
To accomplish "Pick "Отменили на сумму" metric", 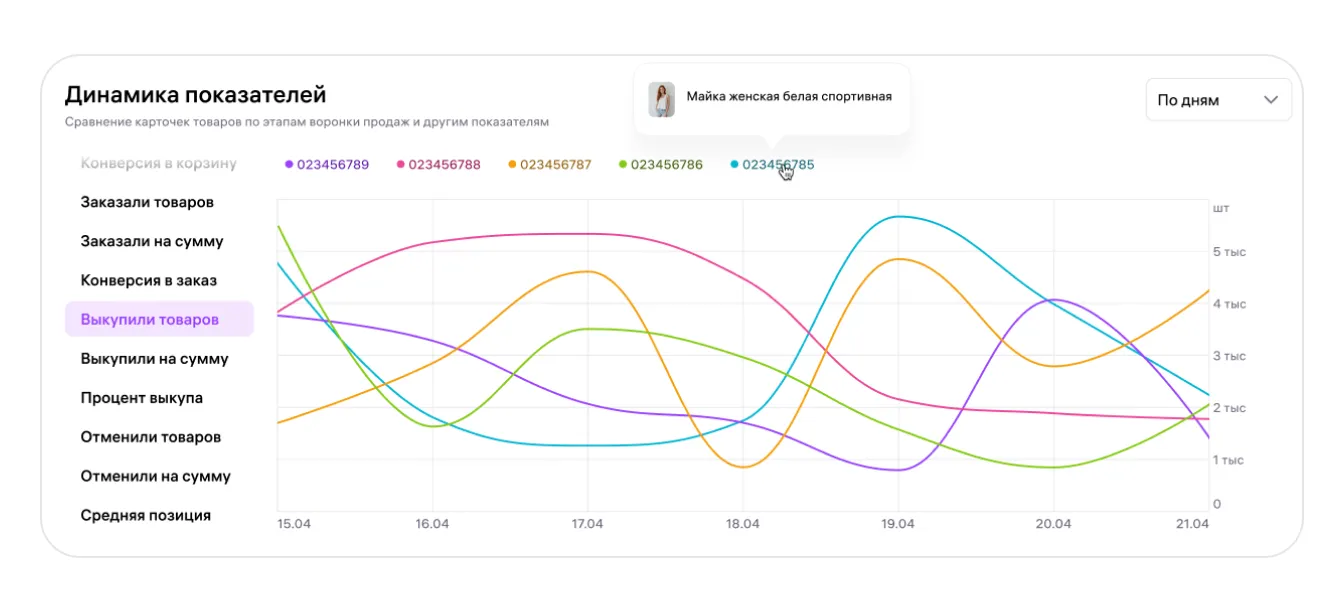I will click(155, 476).
